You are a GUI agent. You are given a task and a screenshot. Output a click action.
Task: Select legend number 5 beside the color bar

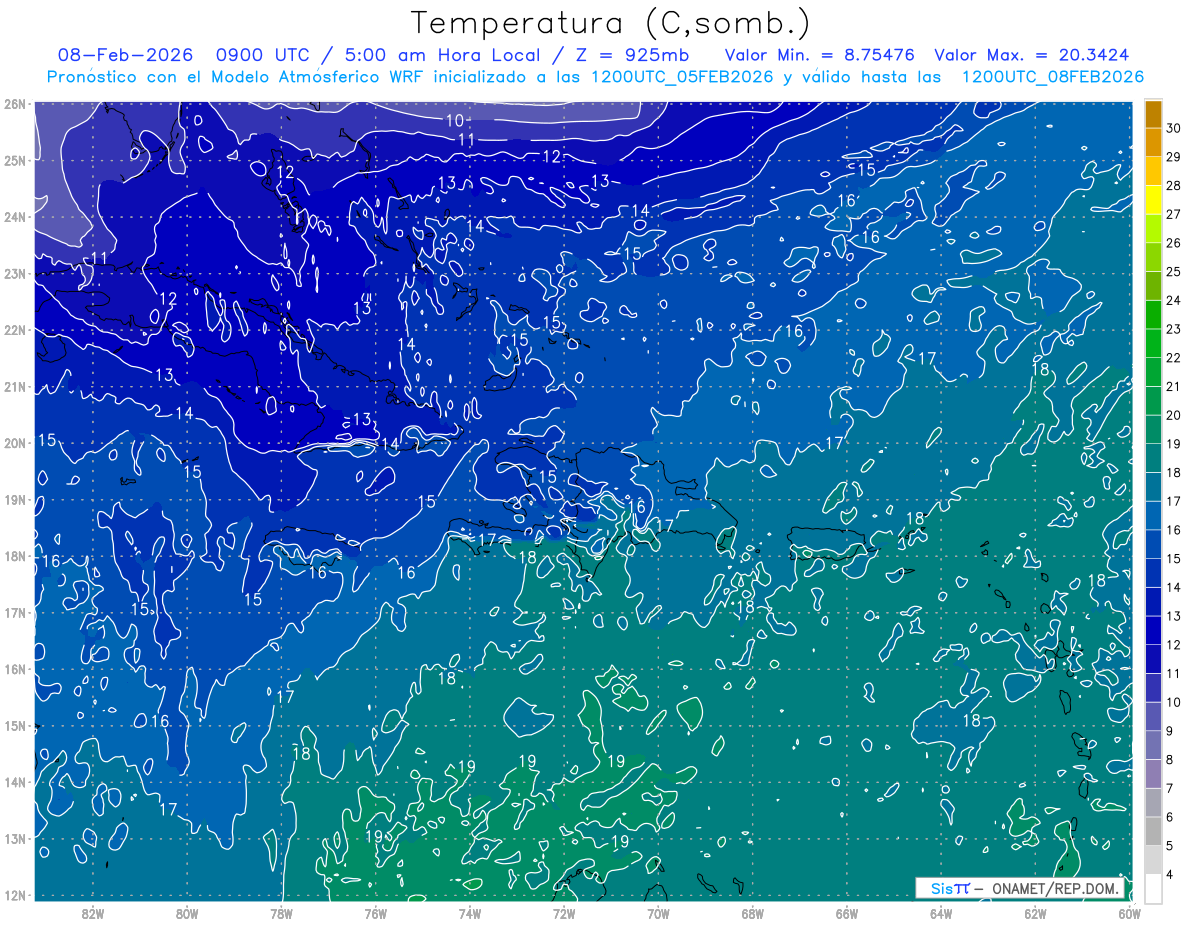tap(1171, 845)
